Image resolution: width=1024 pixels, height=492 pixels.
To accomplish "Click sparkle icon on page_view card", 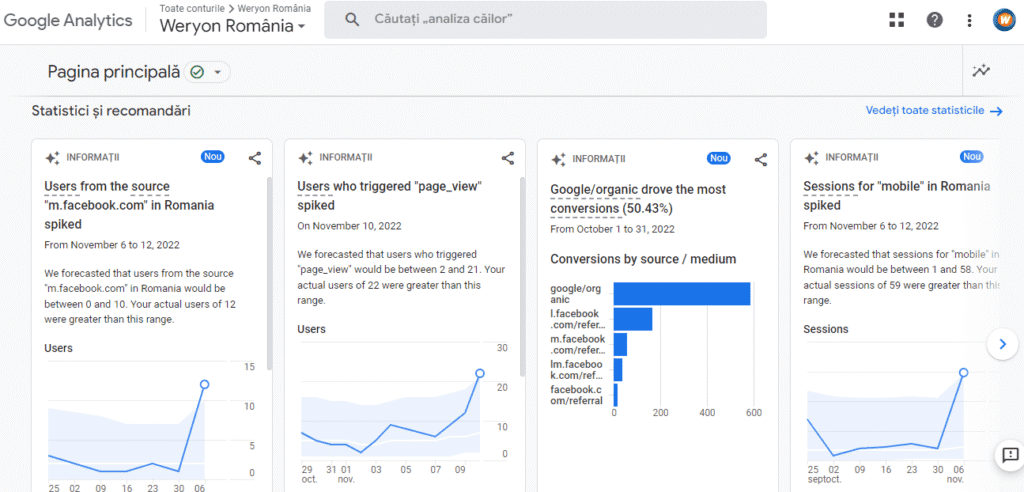I will click(x=305, y=158).
